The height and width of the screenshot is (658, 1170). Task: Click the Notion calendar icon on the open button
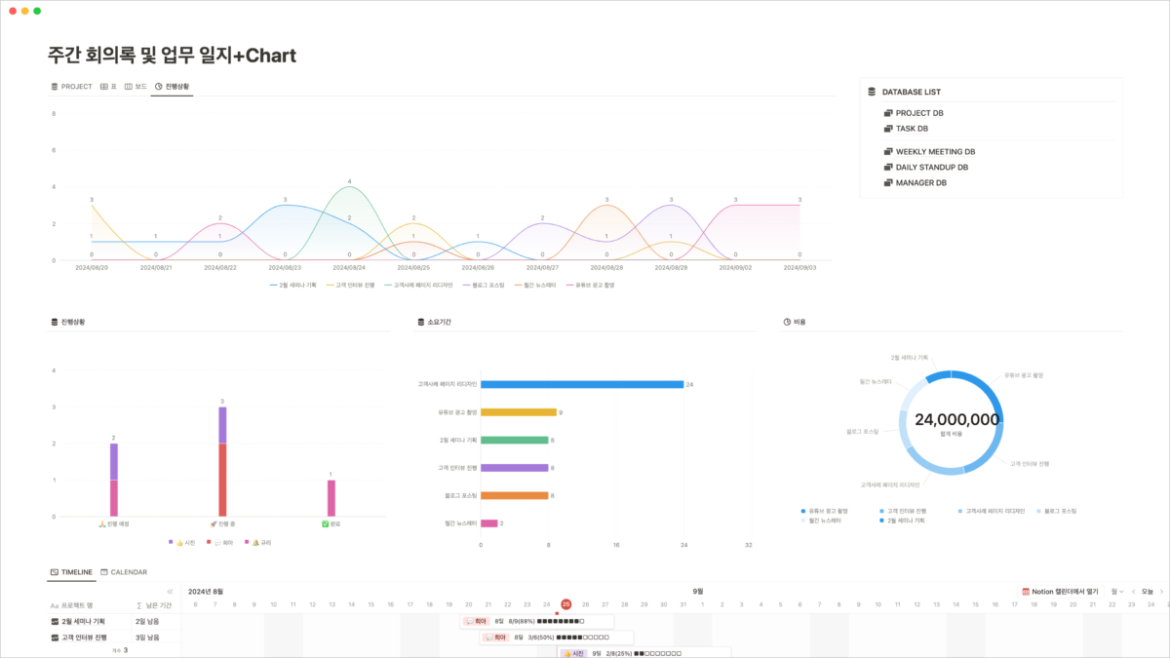1026,591
